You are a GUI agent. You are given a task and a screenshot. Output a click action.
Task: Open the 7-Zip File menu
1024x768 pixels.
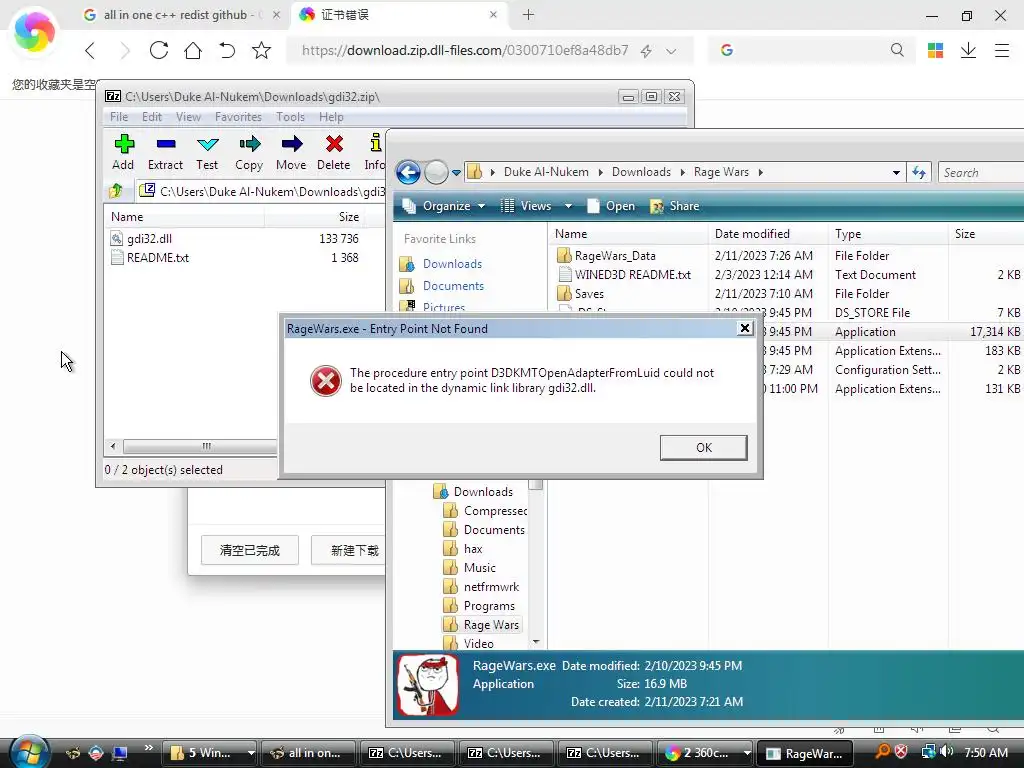tap(119, 117)
